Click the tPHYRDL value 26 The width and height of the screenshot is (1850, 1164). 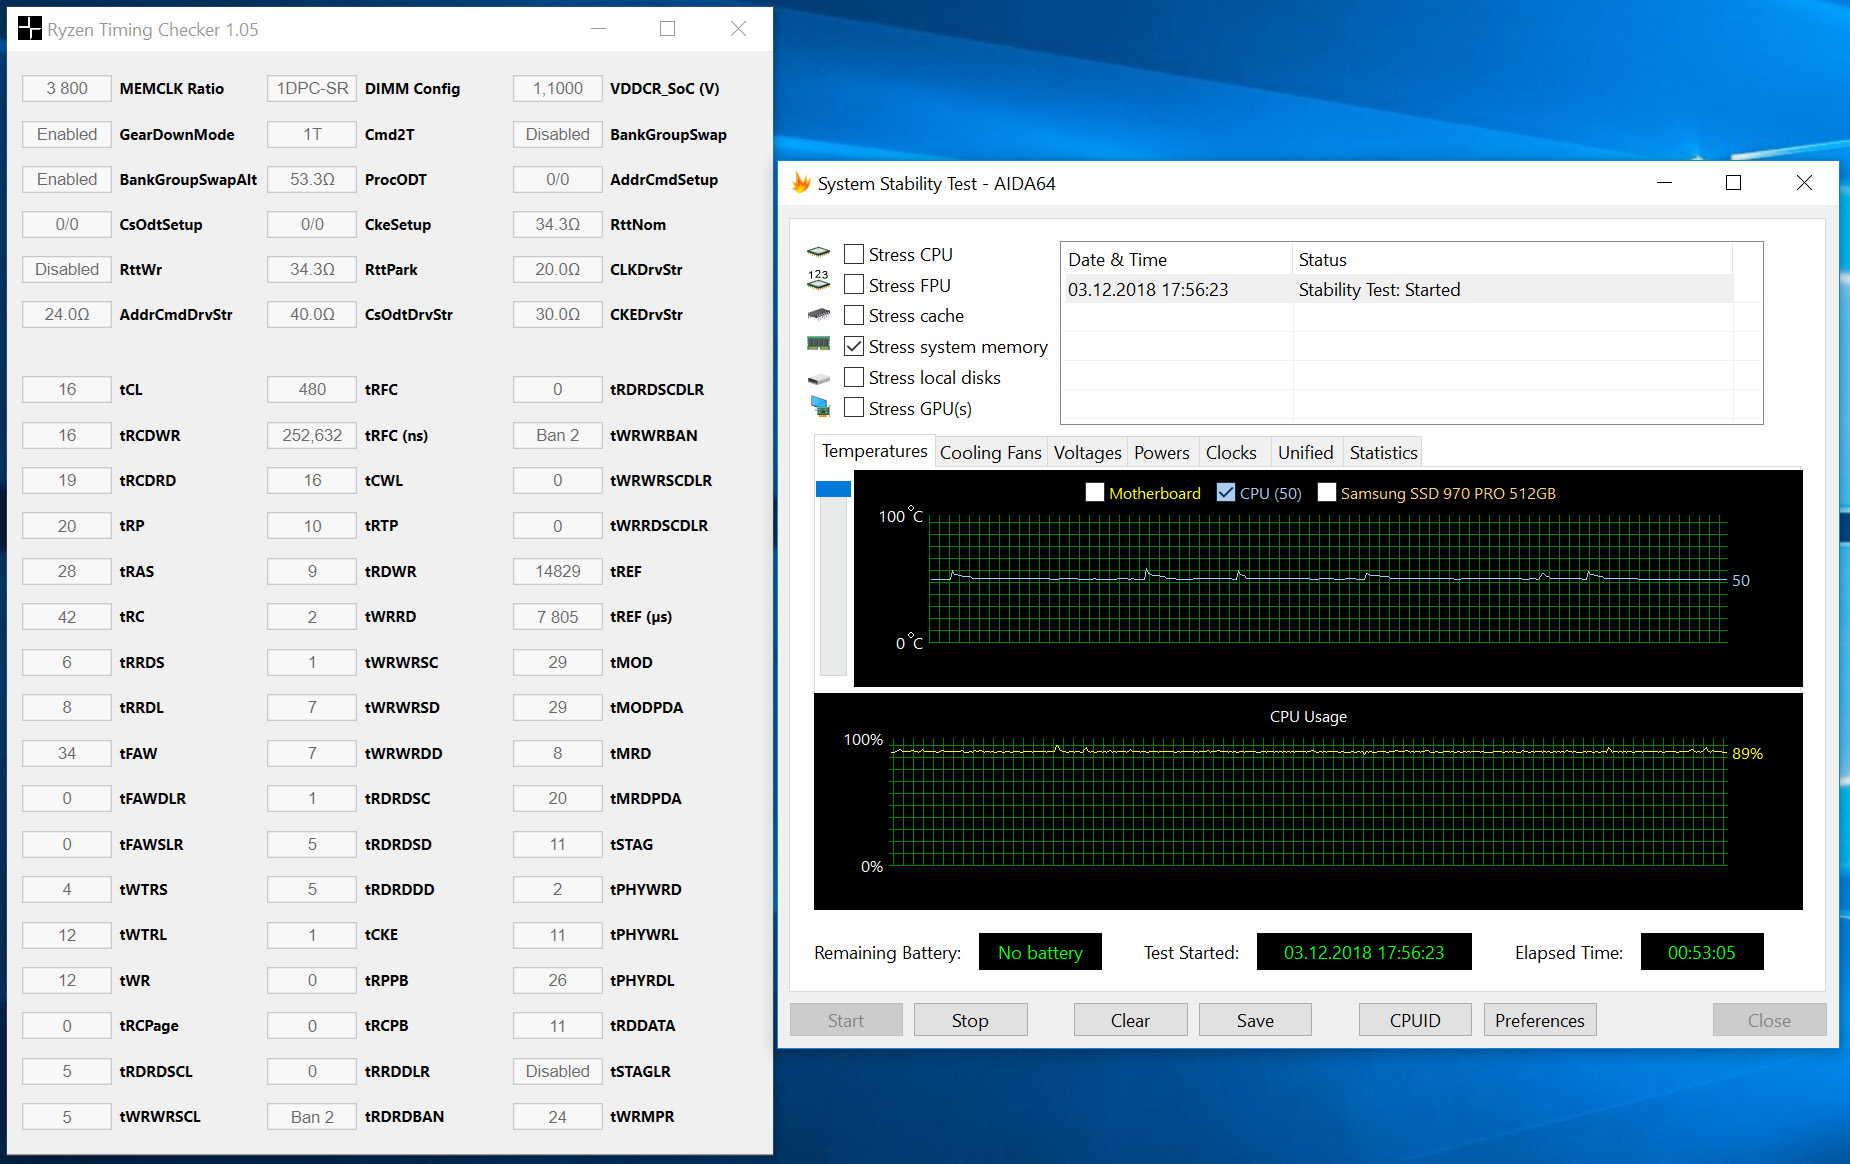coord(558,980)
